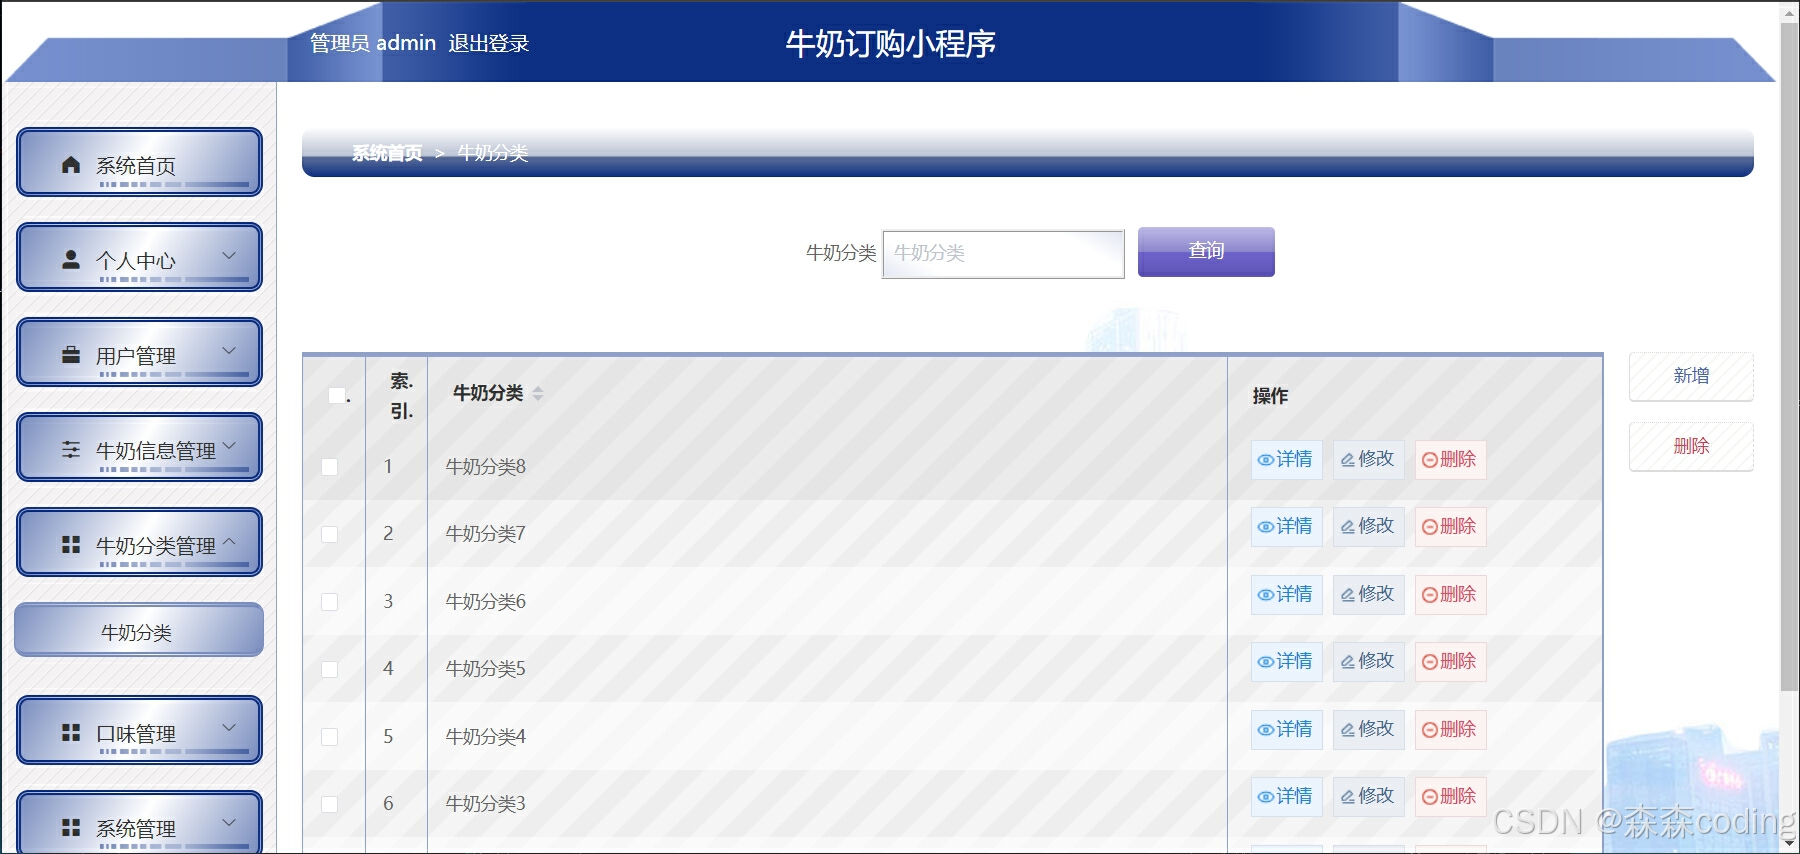The width and height of the screenshot is (1800, 854).
Task: View details of 牛奶分类5
Action: (x=1286, y=661)
